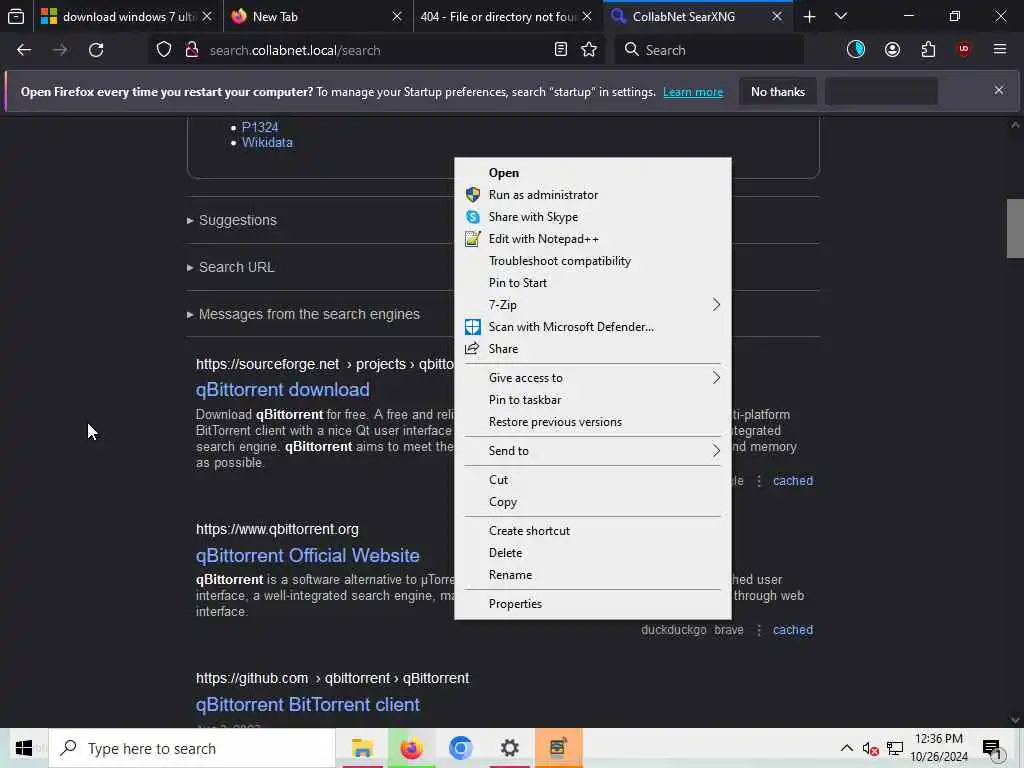Open the muted volume tray icon
The width and height of the screenshot is (1024, 768).
click(870, 748)
